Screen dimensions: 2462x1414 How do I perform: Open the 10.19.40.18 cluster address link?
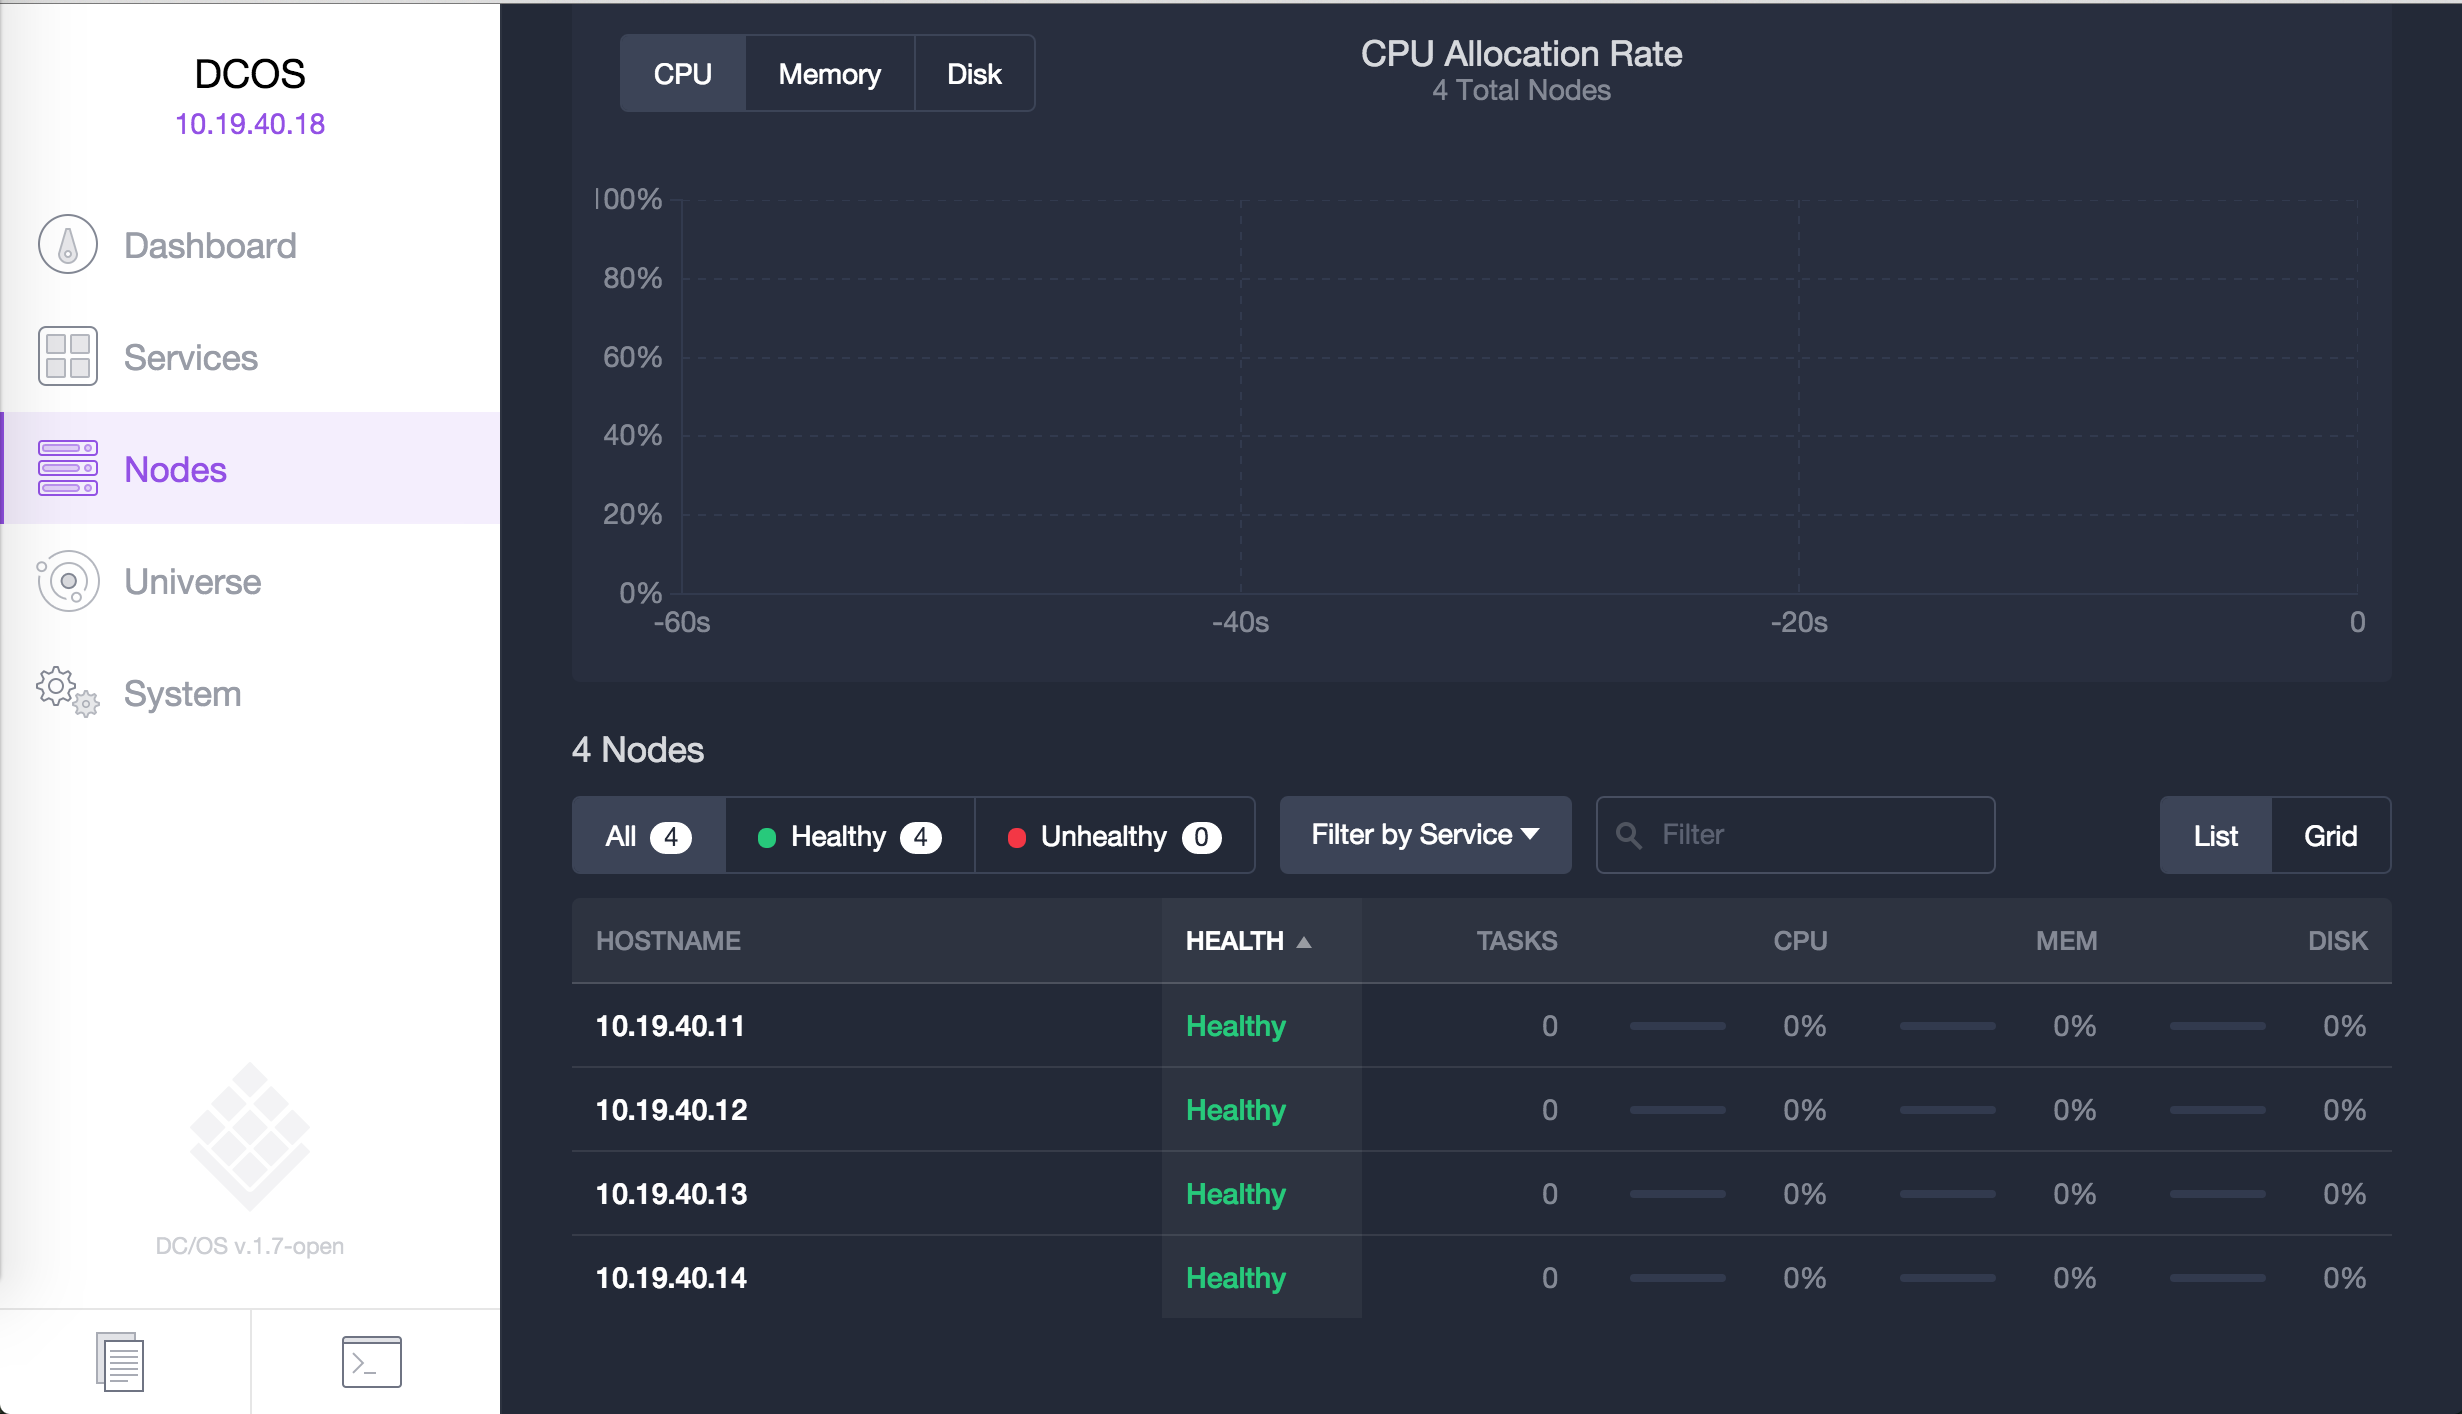coord(250,124)
